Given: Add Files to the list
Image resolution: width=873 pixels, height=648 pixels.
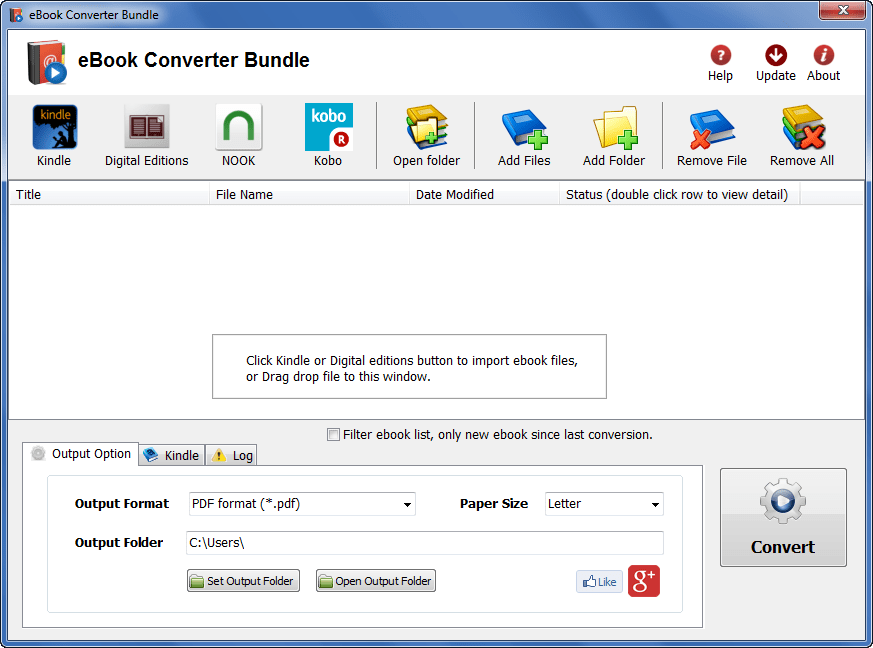Looking at the screenshot, I should (x=524, y=135).
